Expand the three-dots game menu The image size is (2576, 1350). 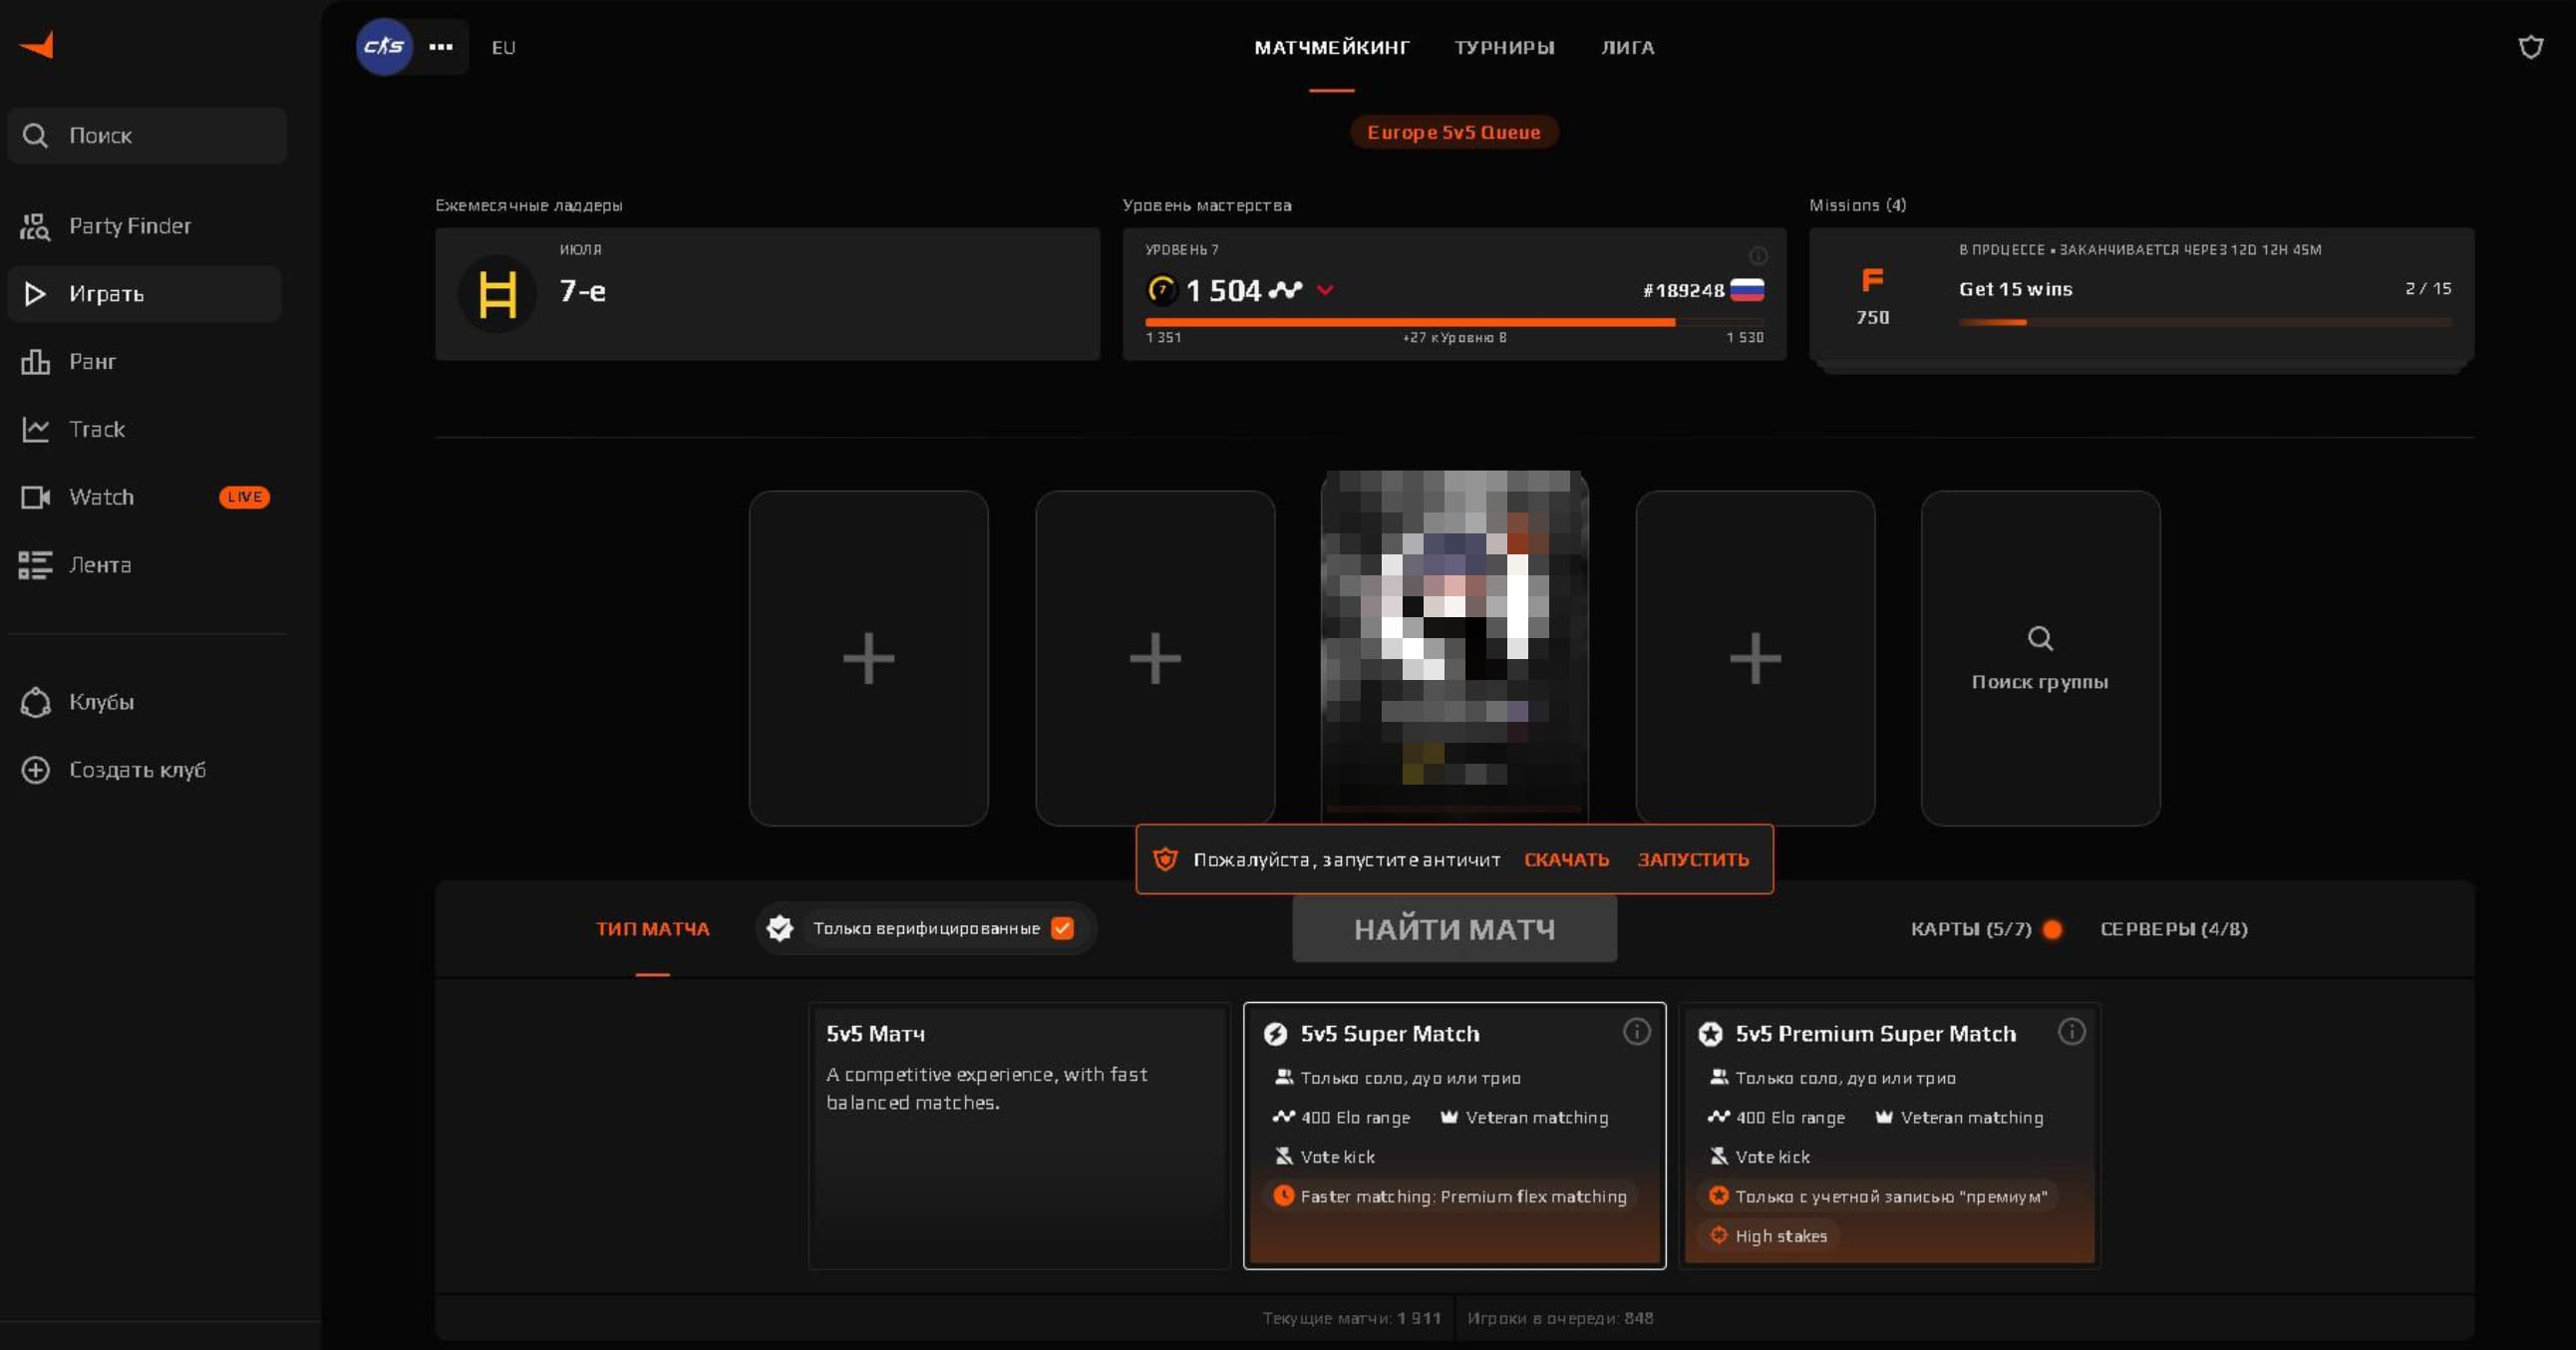pyautogui.click(x=441, y=46)
